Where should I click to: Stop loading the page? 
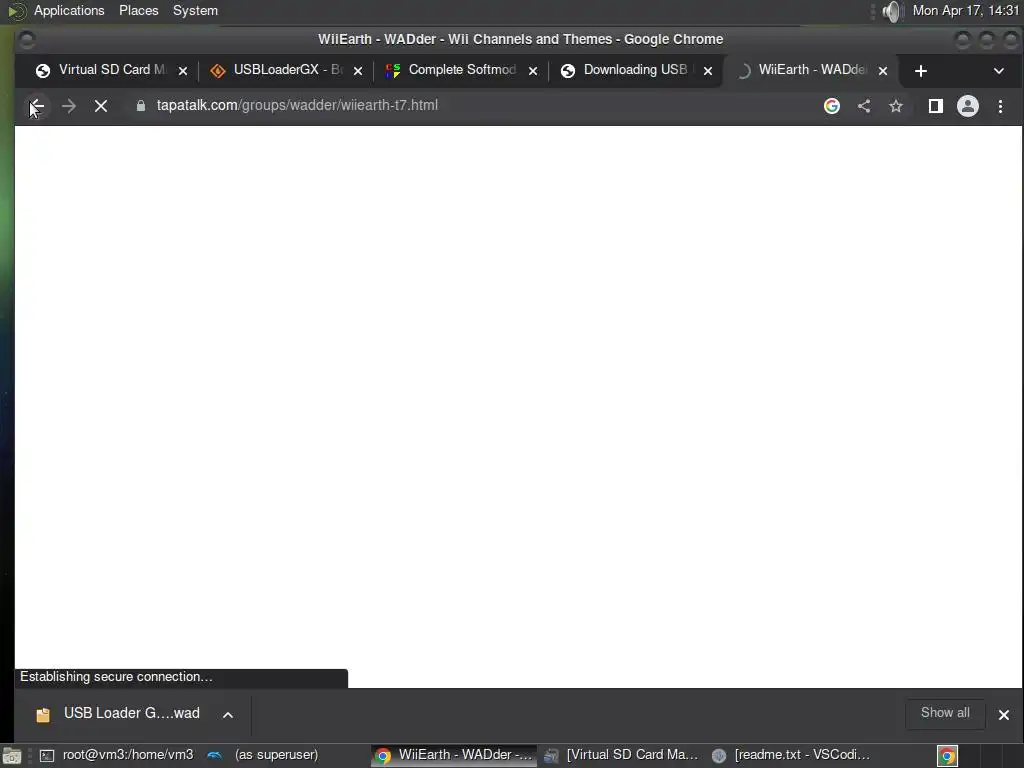(101, 106)
